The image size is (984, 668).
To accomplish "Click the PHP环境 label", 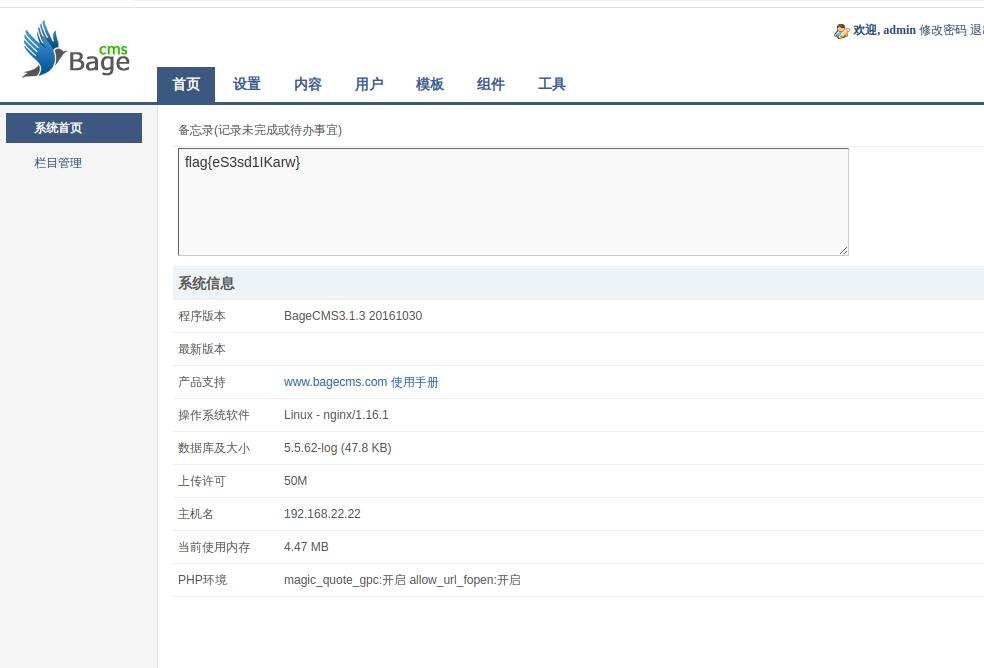I will [202, 580].
